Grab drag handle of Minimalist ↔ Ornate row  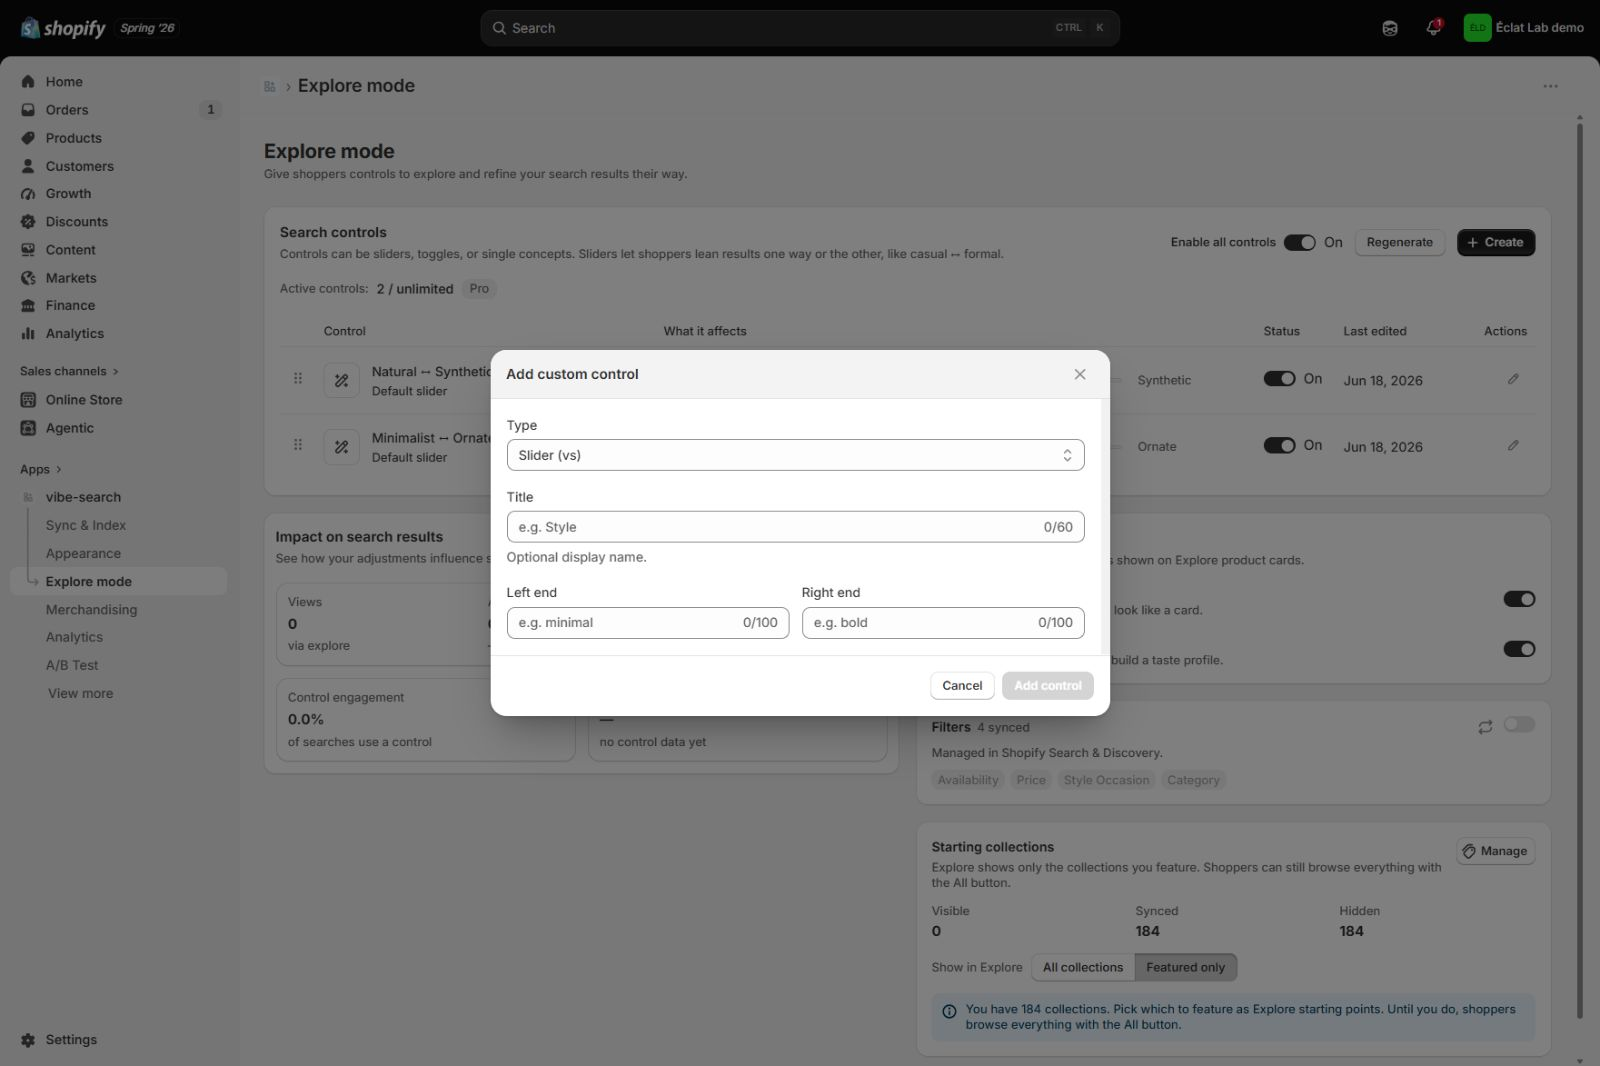(298, 444)
